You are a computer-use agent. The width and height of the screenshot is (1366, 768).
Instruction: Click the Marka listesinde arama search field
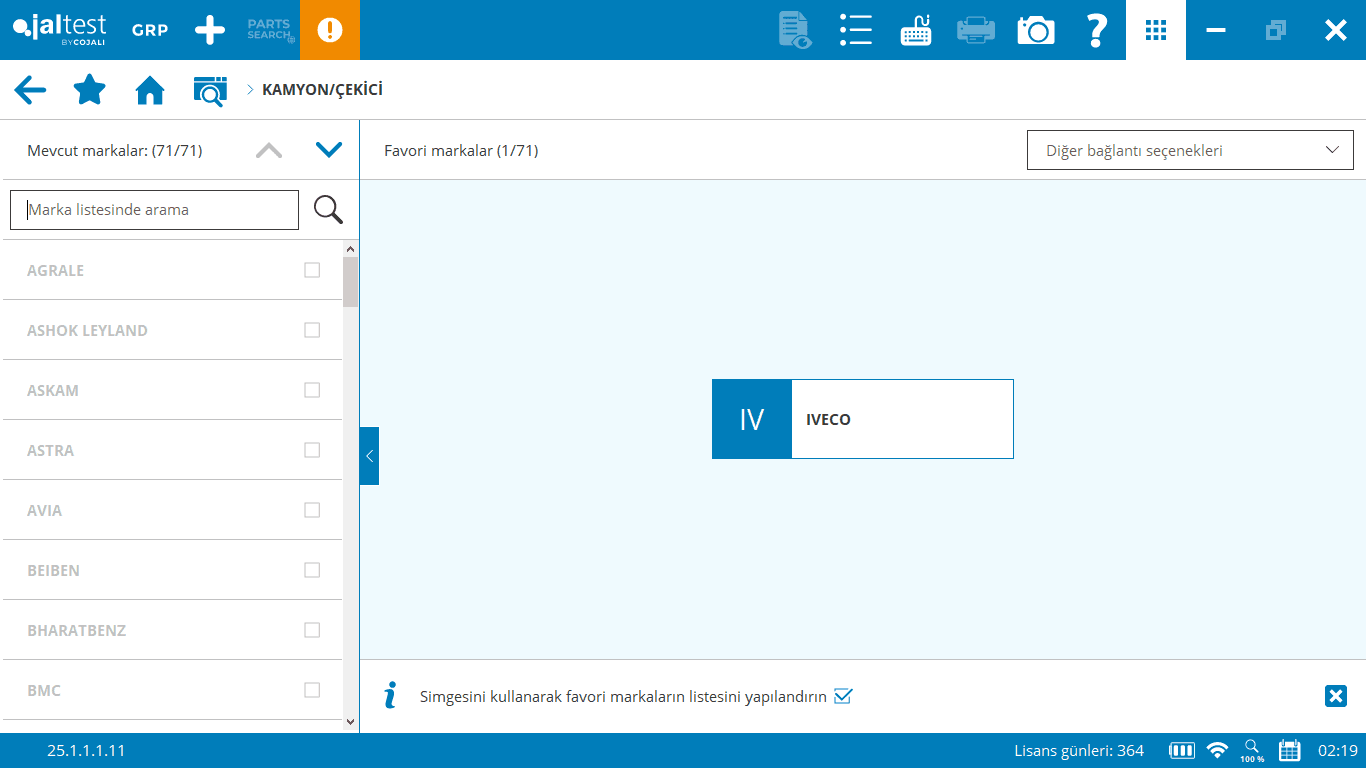154,210
